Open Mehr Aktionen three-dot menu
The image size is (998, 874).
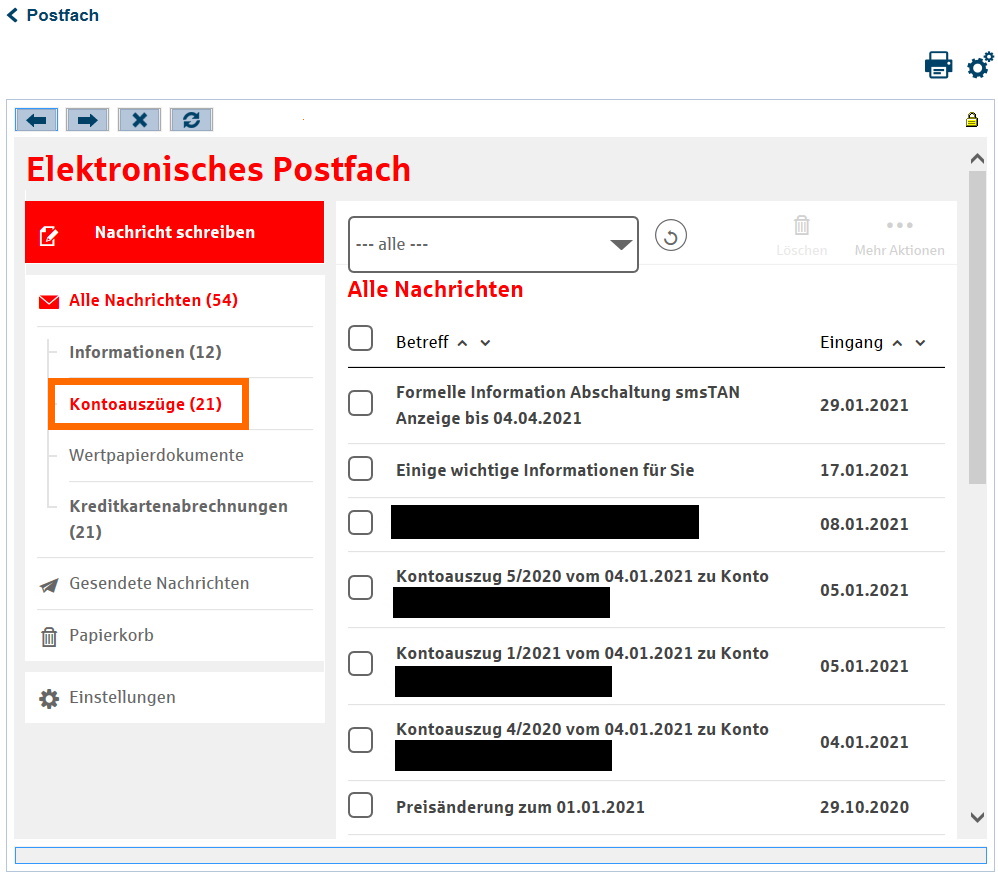[x=899, y=226]
